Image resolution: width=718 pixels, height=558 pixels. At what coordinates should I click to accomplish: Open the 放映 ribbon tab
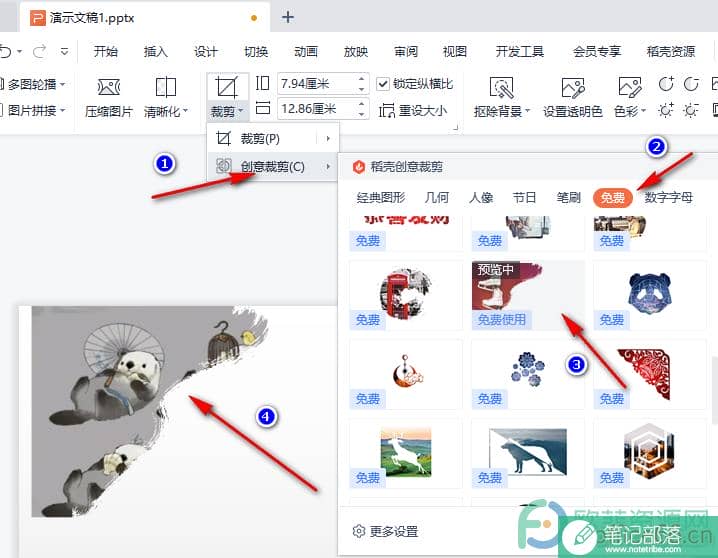point(356,51)
